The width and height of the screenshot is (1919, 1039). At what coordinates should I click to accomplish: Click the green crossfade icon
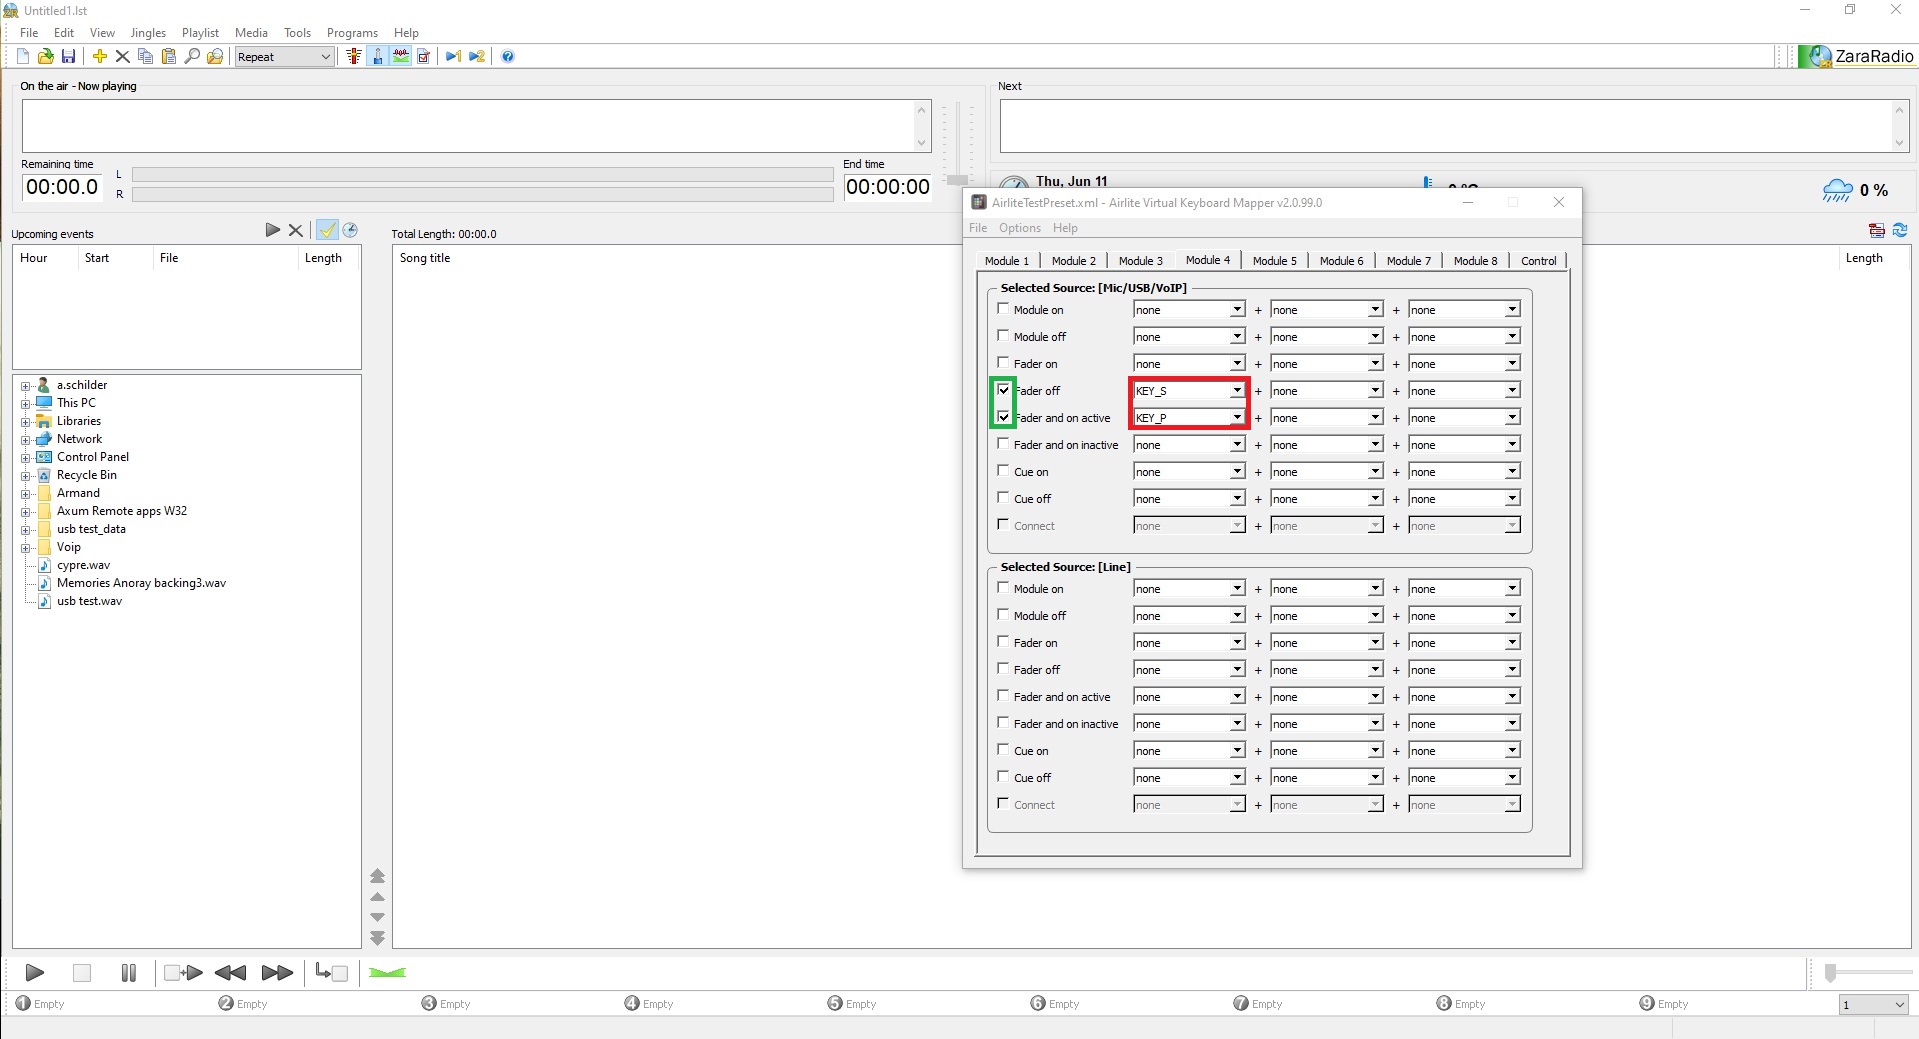[x=387, y=973]
